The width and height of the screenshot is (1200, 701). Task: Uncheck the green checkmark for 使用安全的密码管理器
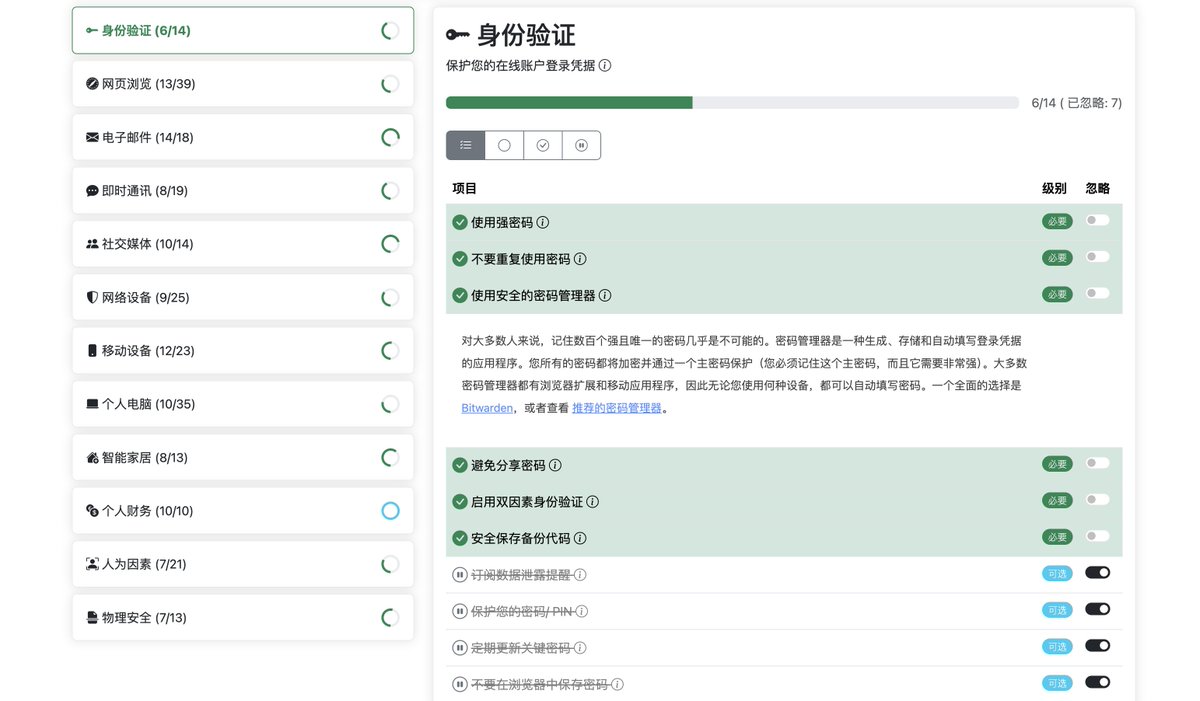tap(460, 296)
